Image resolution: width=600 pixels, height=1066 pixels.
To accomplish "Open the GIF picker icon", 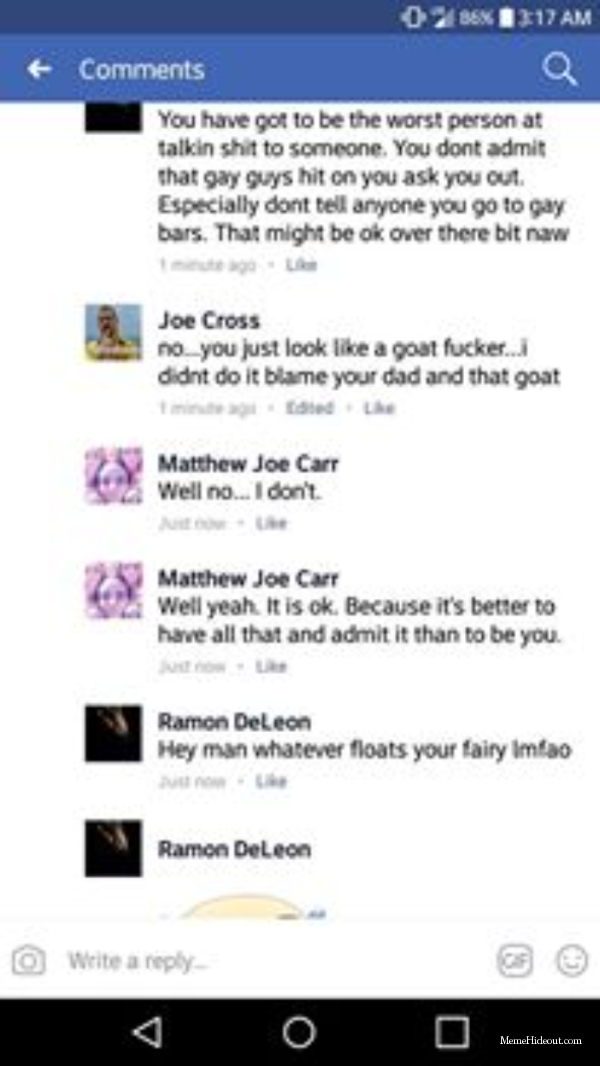I will click(514, 961).
